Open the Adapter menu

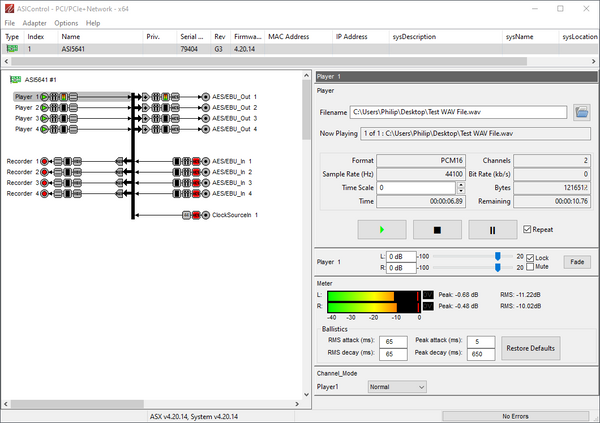(34, 22)
